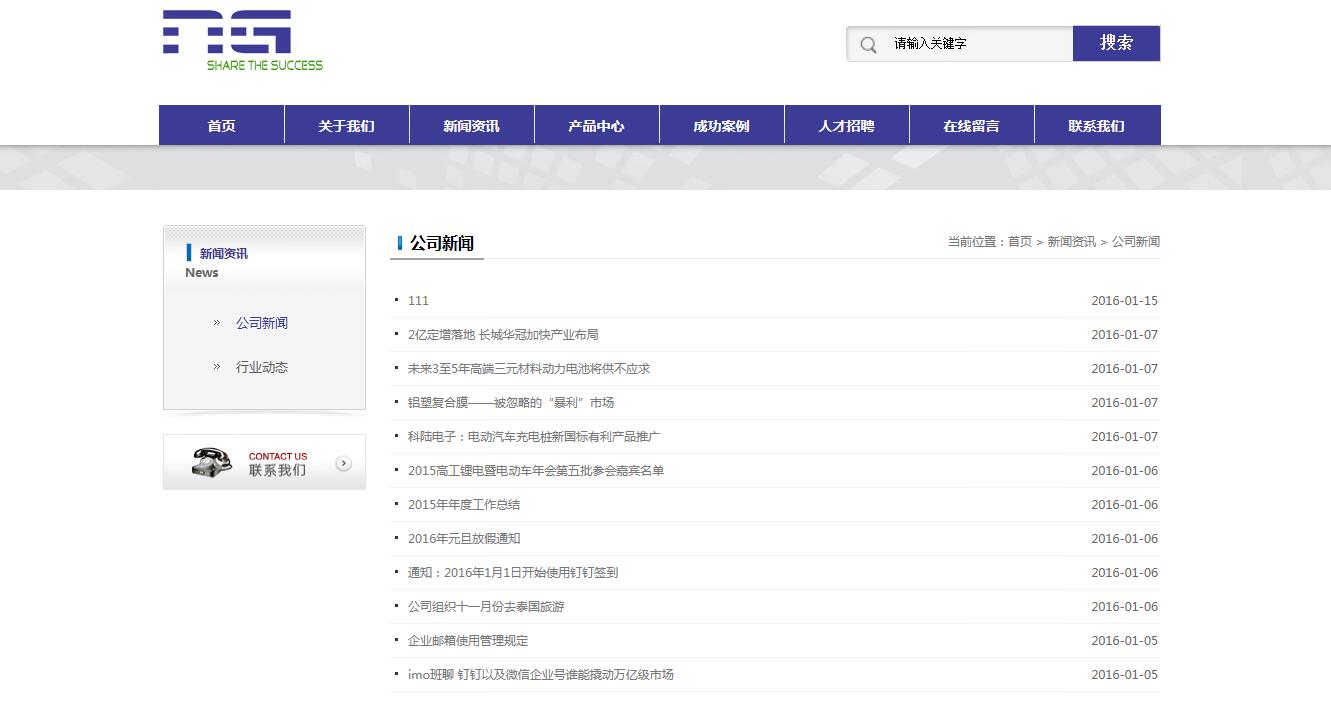Open the 企业邮箱使用管理规定 article
The height and width of the screenshot is (726, 1331).
[x=468, y=641]
